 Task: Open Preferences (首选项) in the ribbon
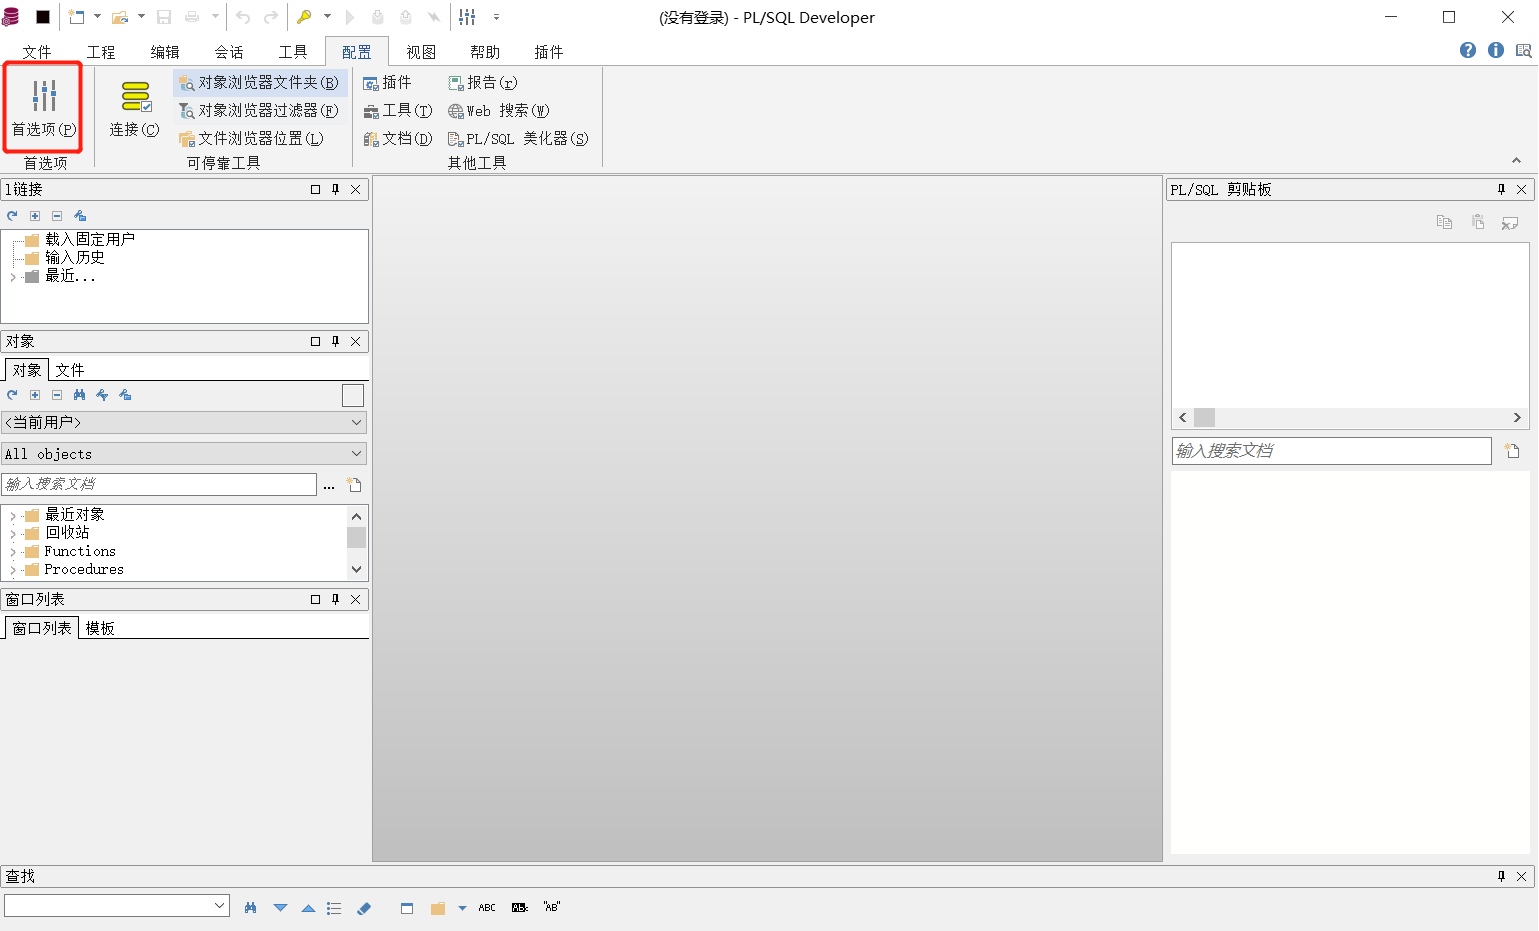pos(43,108)
